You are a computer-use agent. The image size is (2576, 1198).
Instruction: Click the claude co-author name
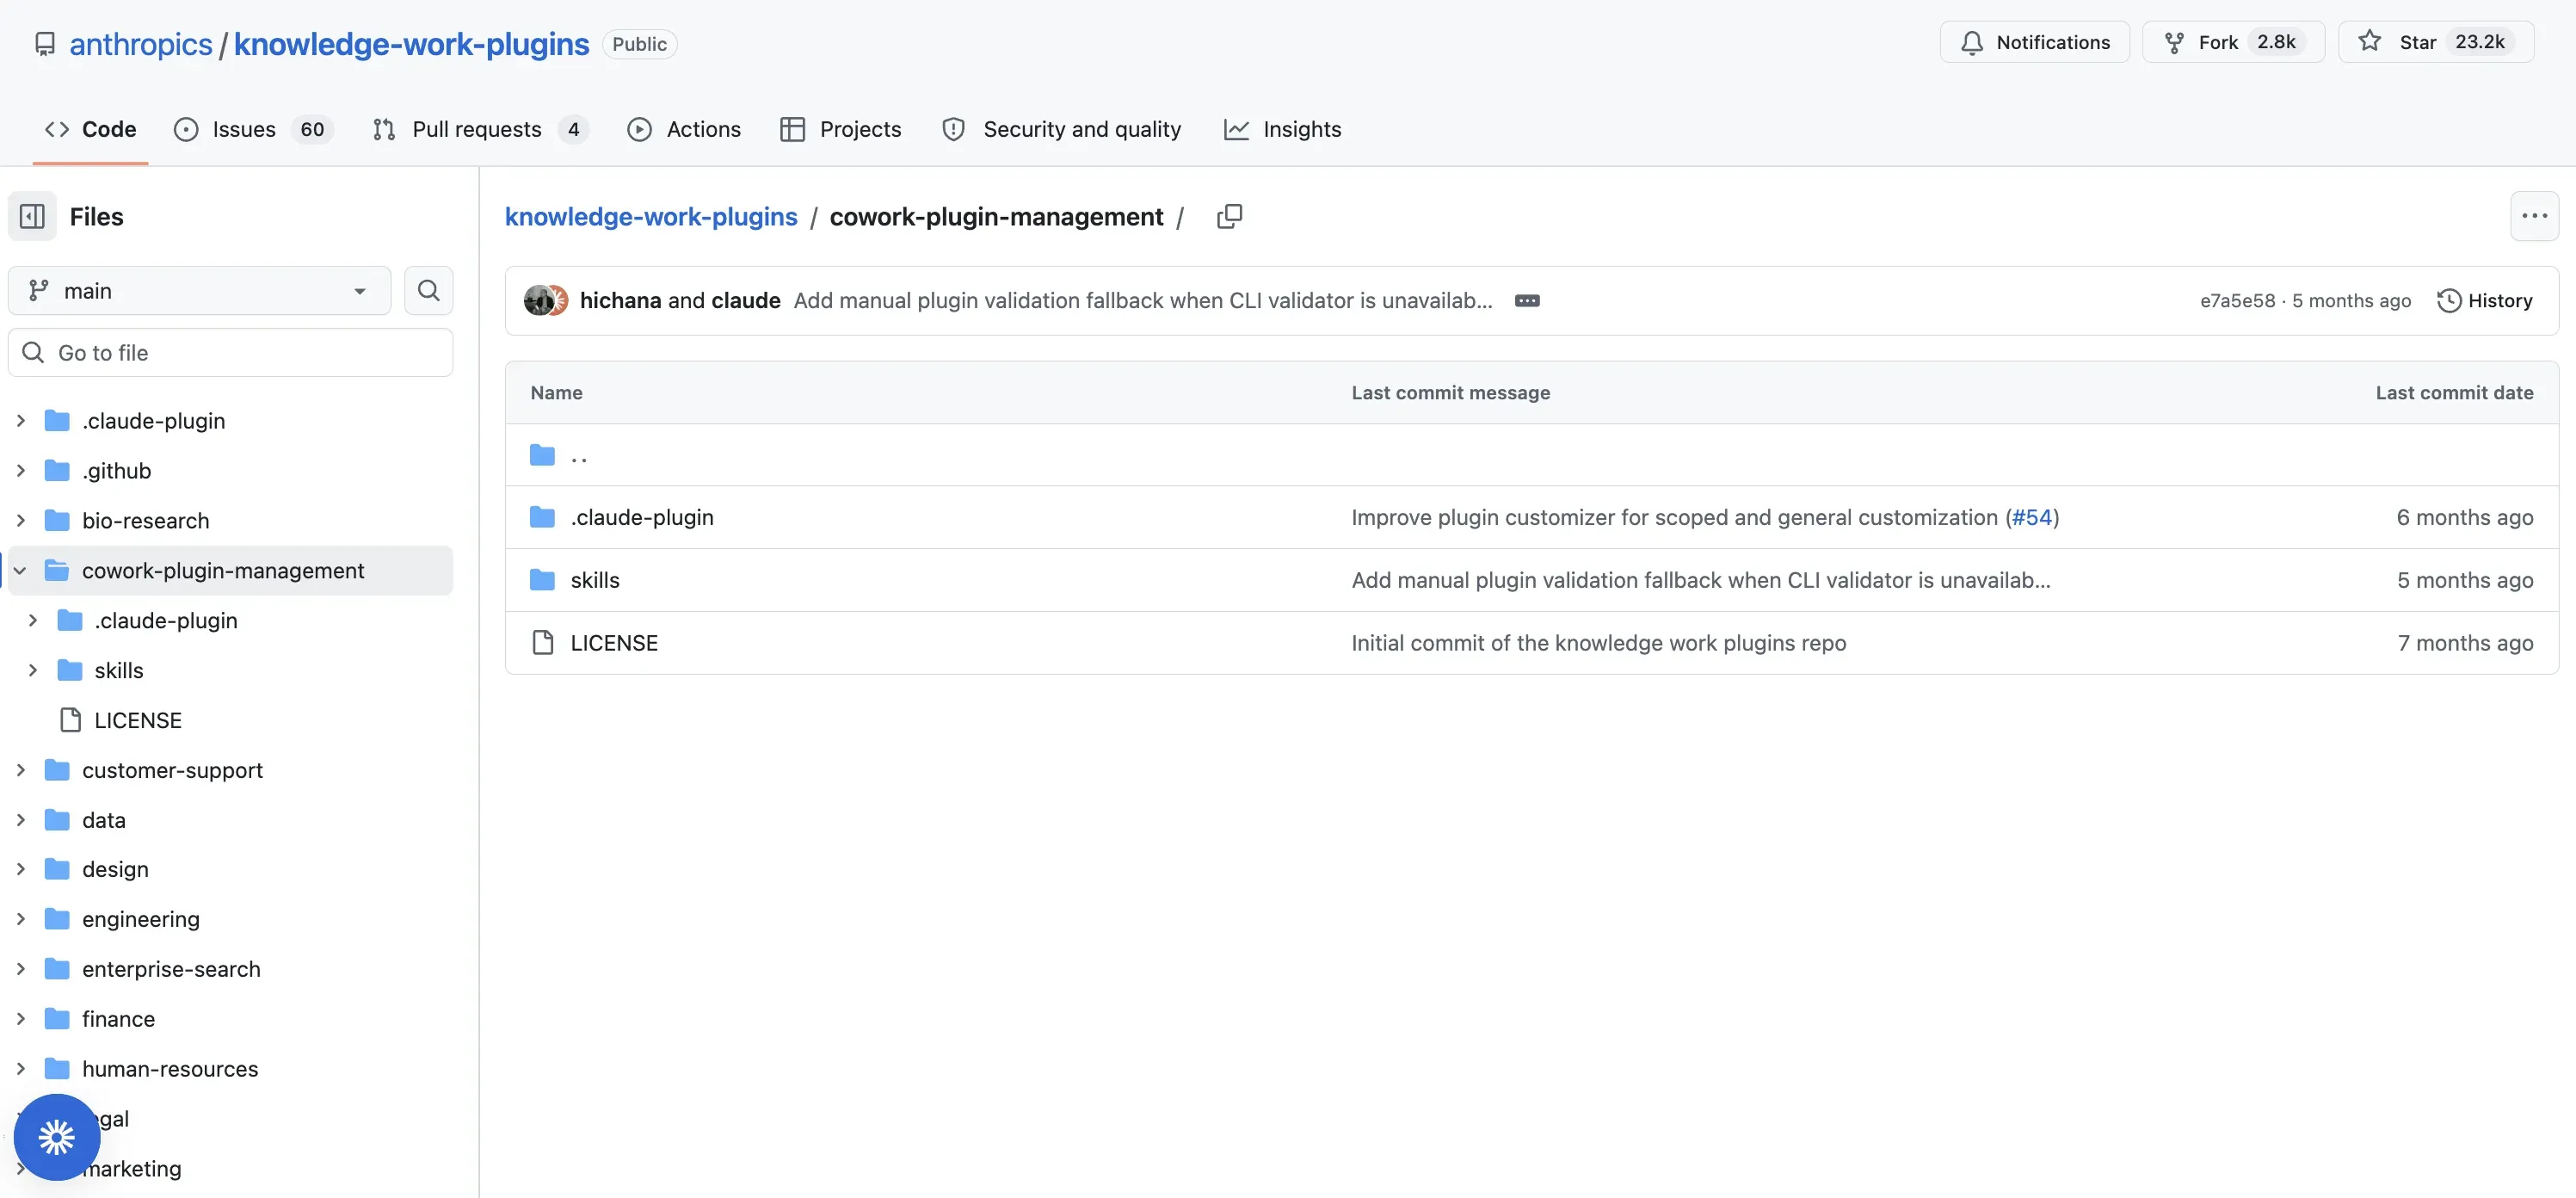[745, 301]
